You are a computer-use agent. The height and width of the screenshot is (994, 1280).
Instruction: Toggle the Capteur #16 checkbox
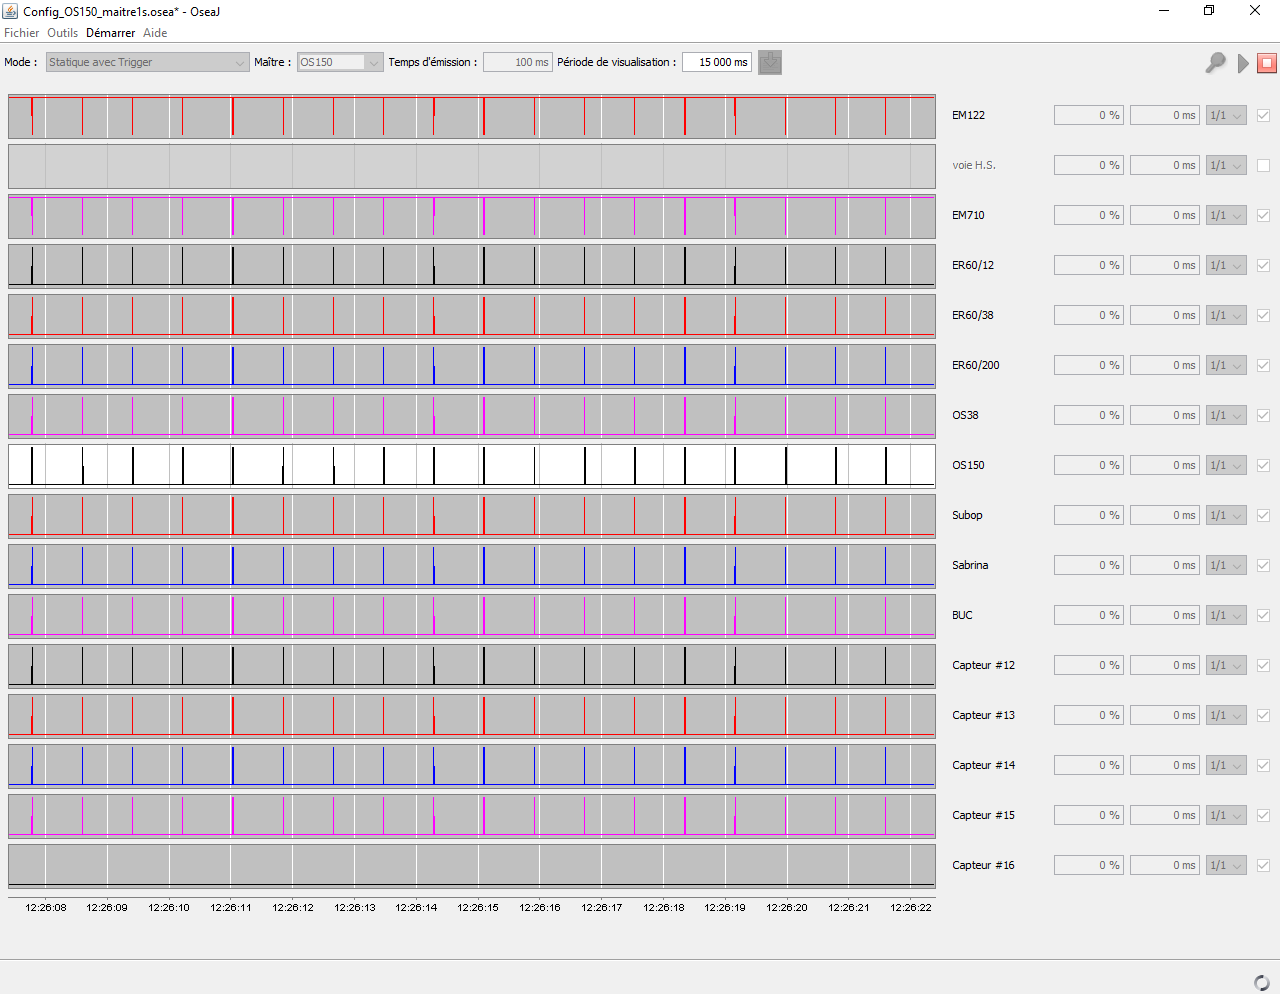(1263, 865)
